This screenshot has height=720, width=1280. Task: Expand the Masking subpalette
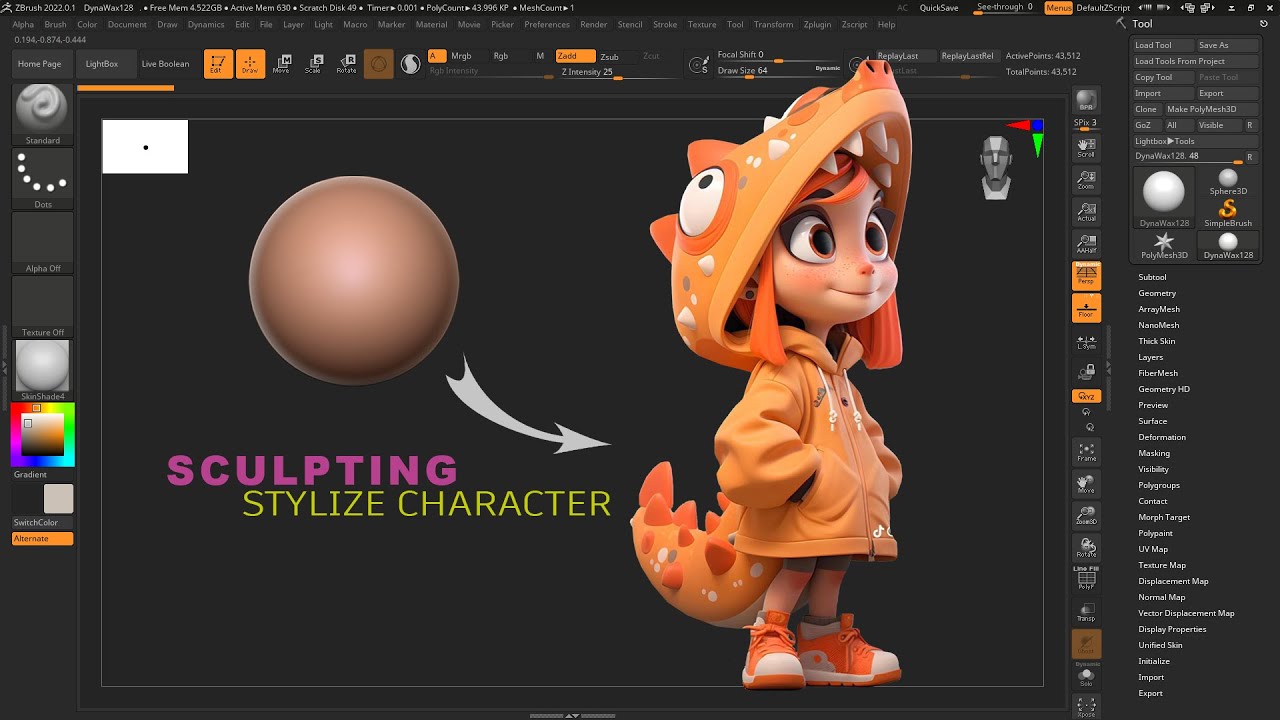[x=1154, y=453]
